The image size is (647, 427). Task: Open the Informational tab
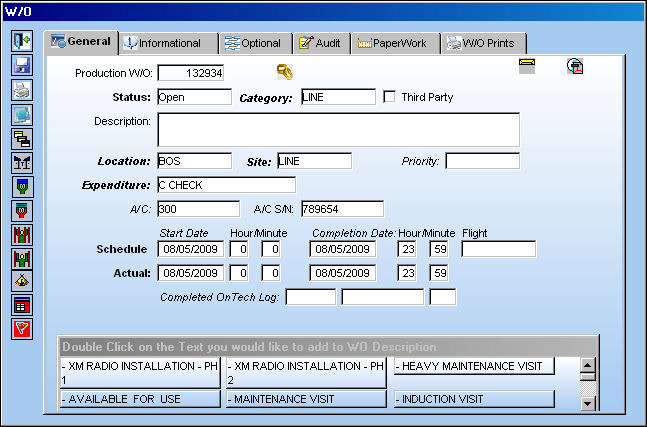169,43
